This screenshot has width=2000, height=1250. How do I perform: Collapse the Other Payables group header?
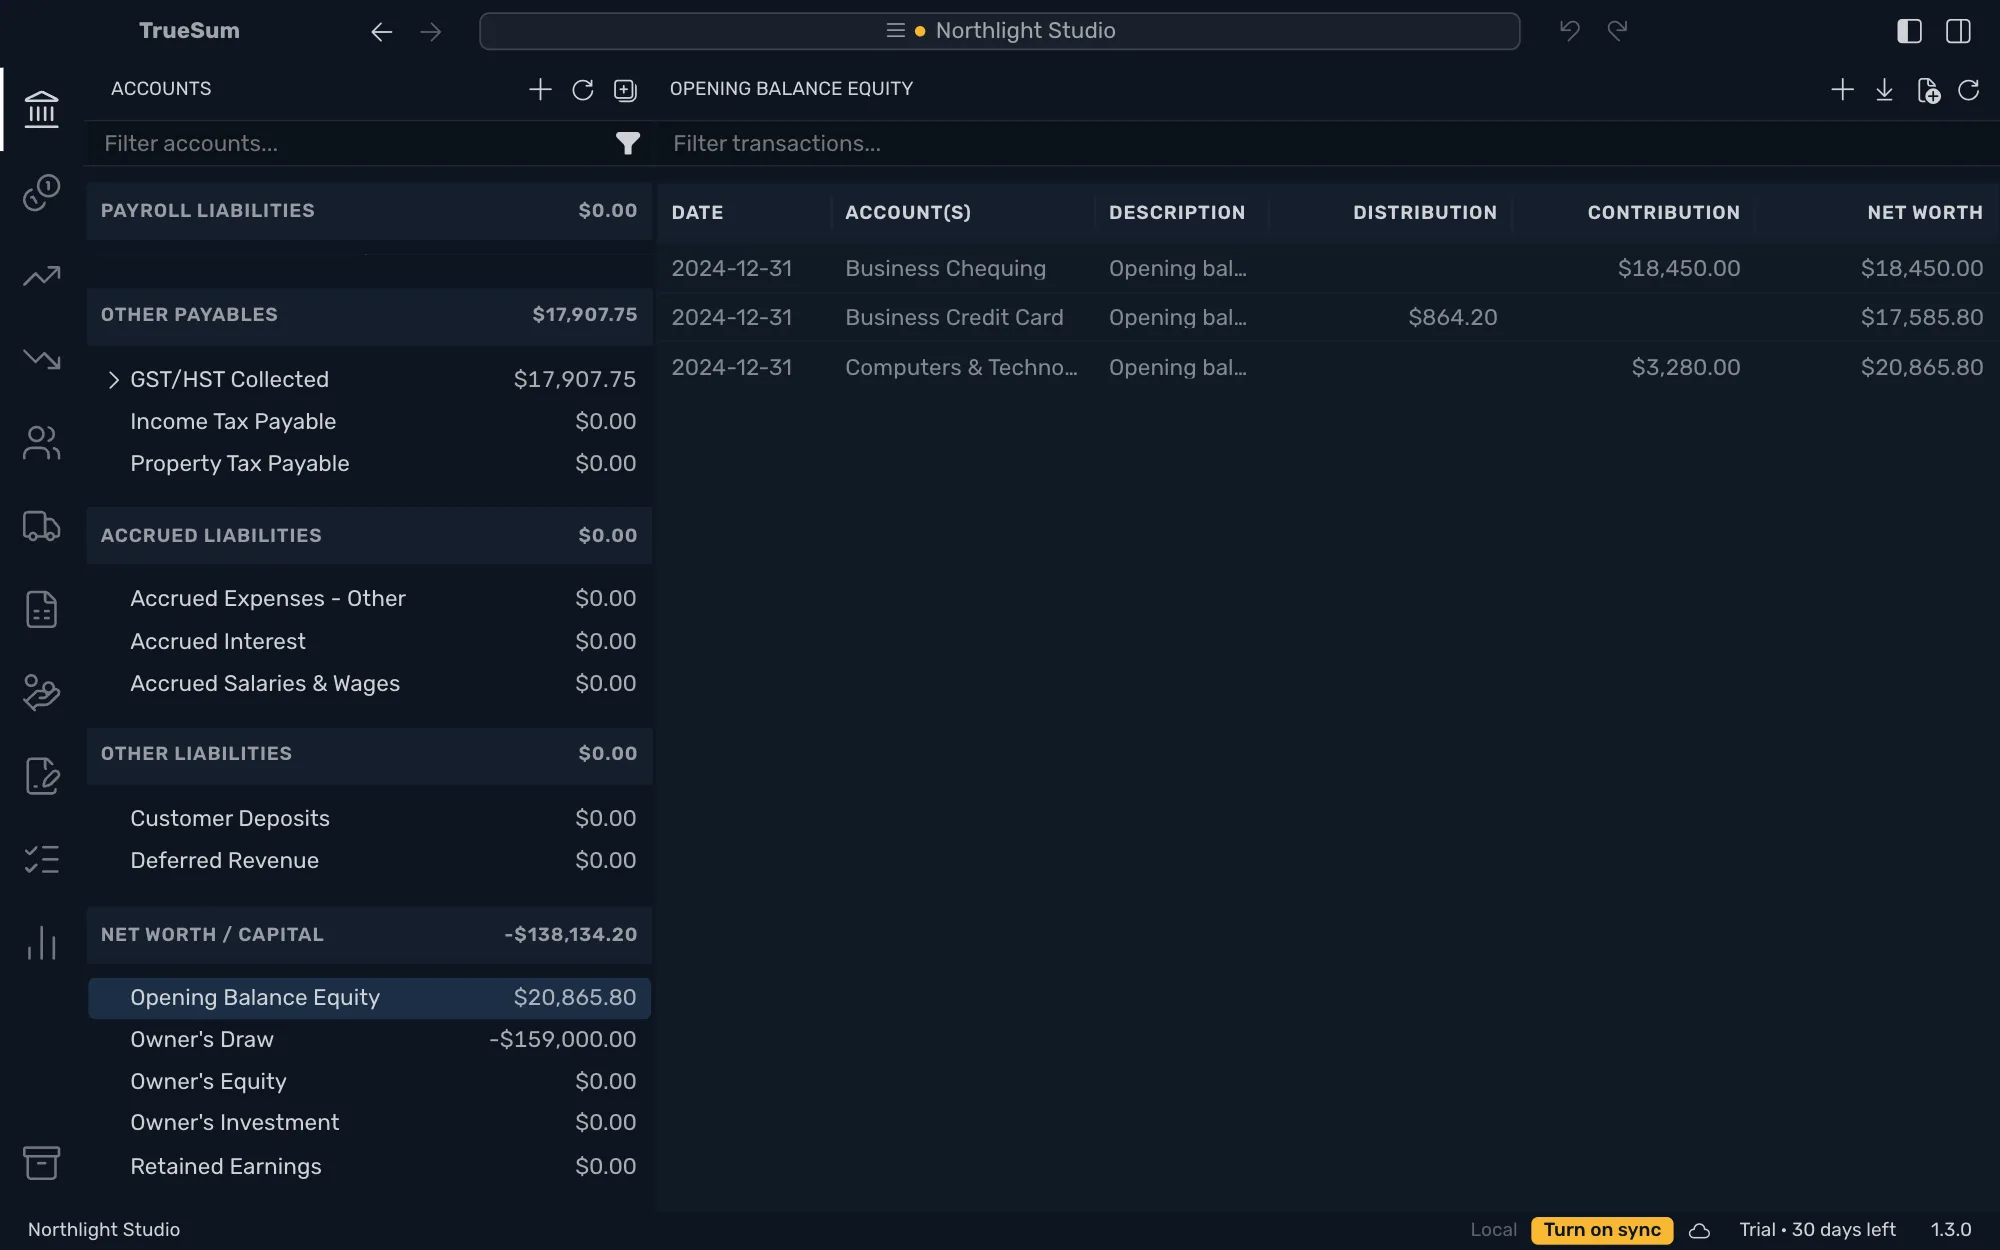(369, 315)
